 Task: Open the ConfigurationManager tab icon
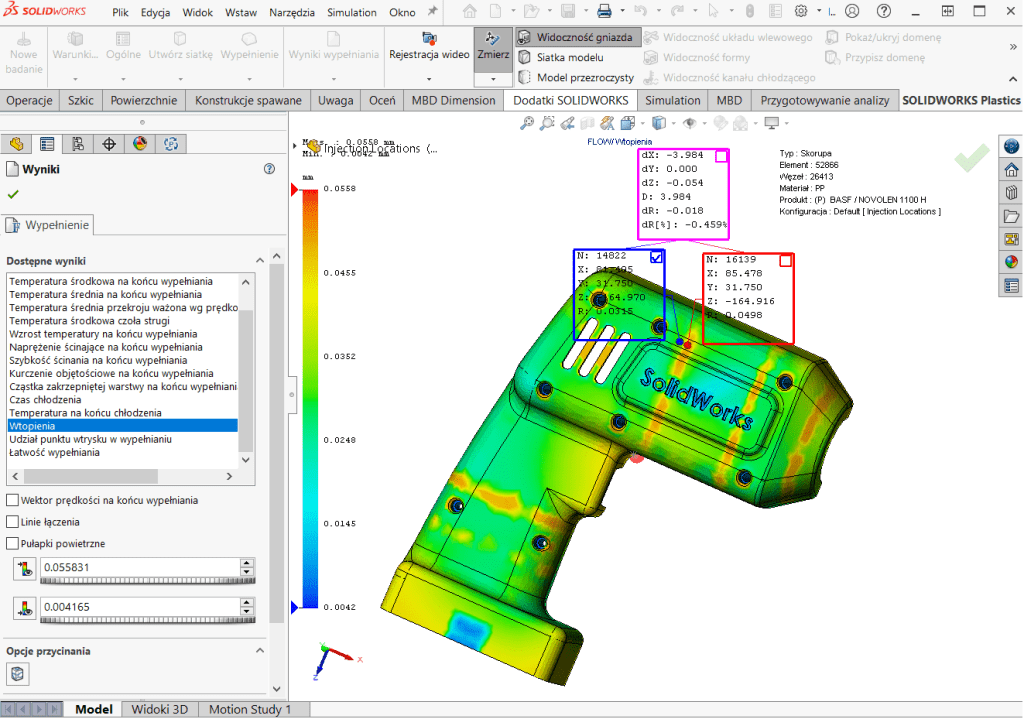78,144
